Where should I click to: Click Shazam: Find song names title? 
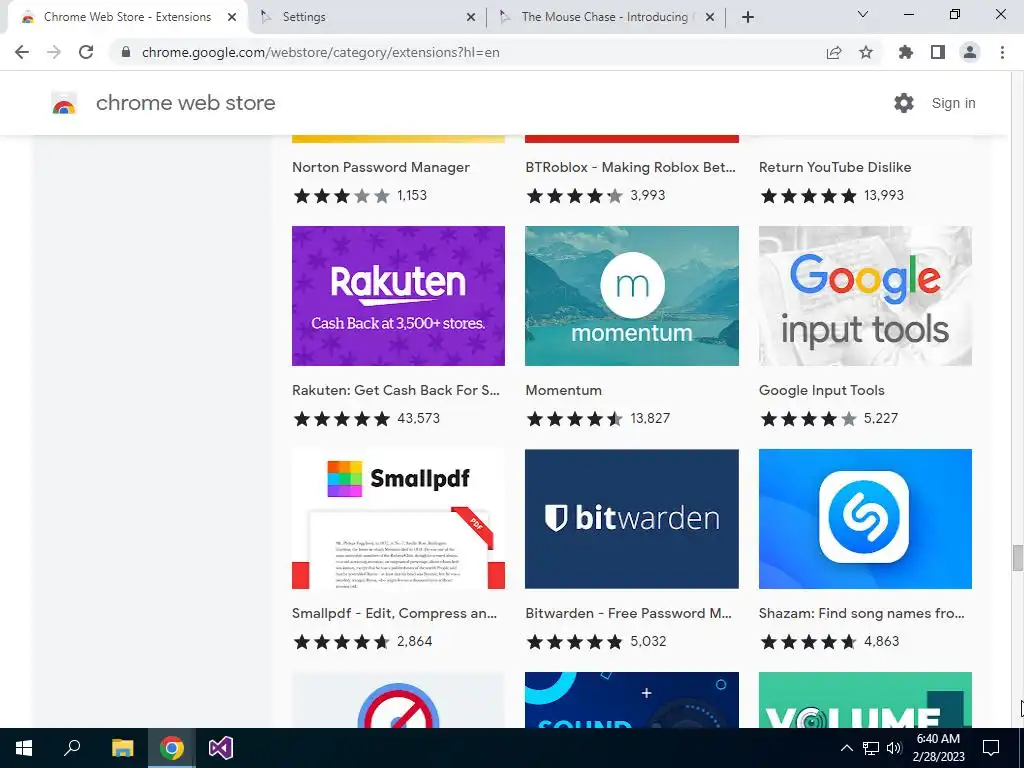[x=861, y=613]
